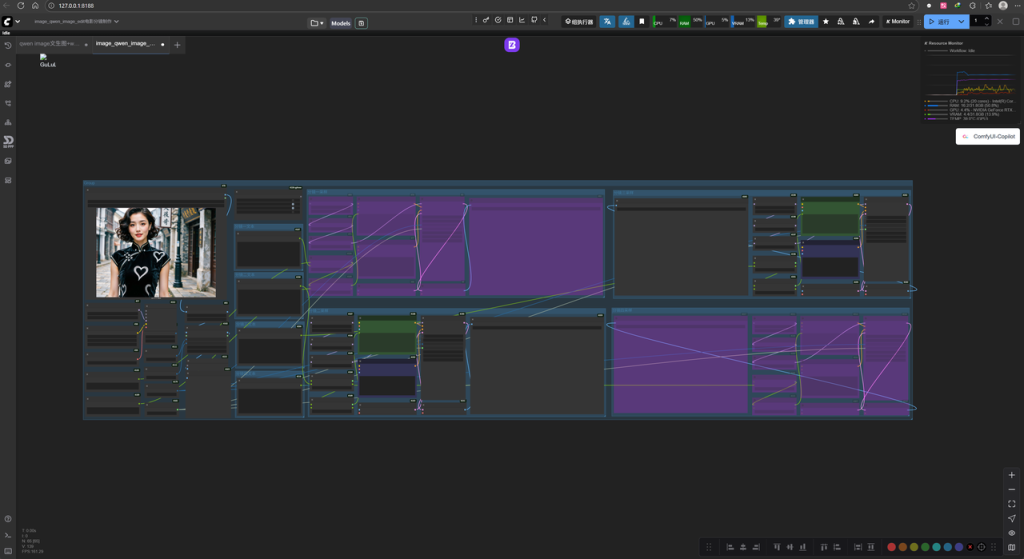1024x559 pixels.
Task: Click the Models button
Action: pos(341,23)
